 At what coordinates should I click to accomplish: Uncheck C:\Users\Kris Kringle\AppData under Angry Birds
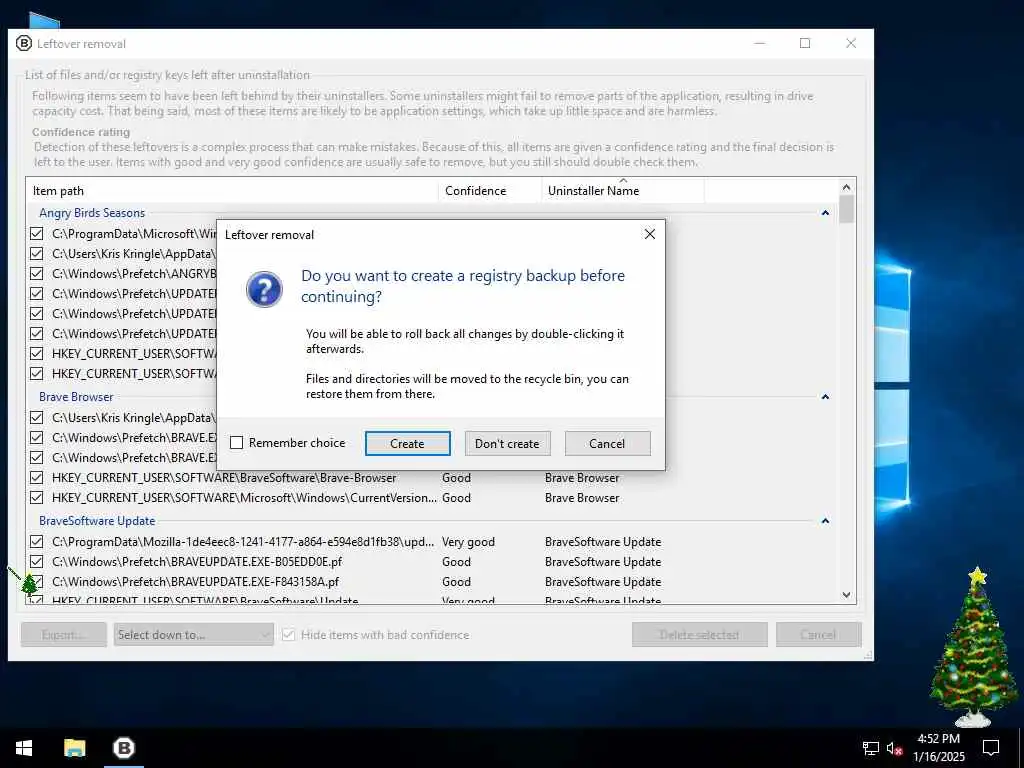pos(37,254)
